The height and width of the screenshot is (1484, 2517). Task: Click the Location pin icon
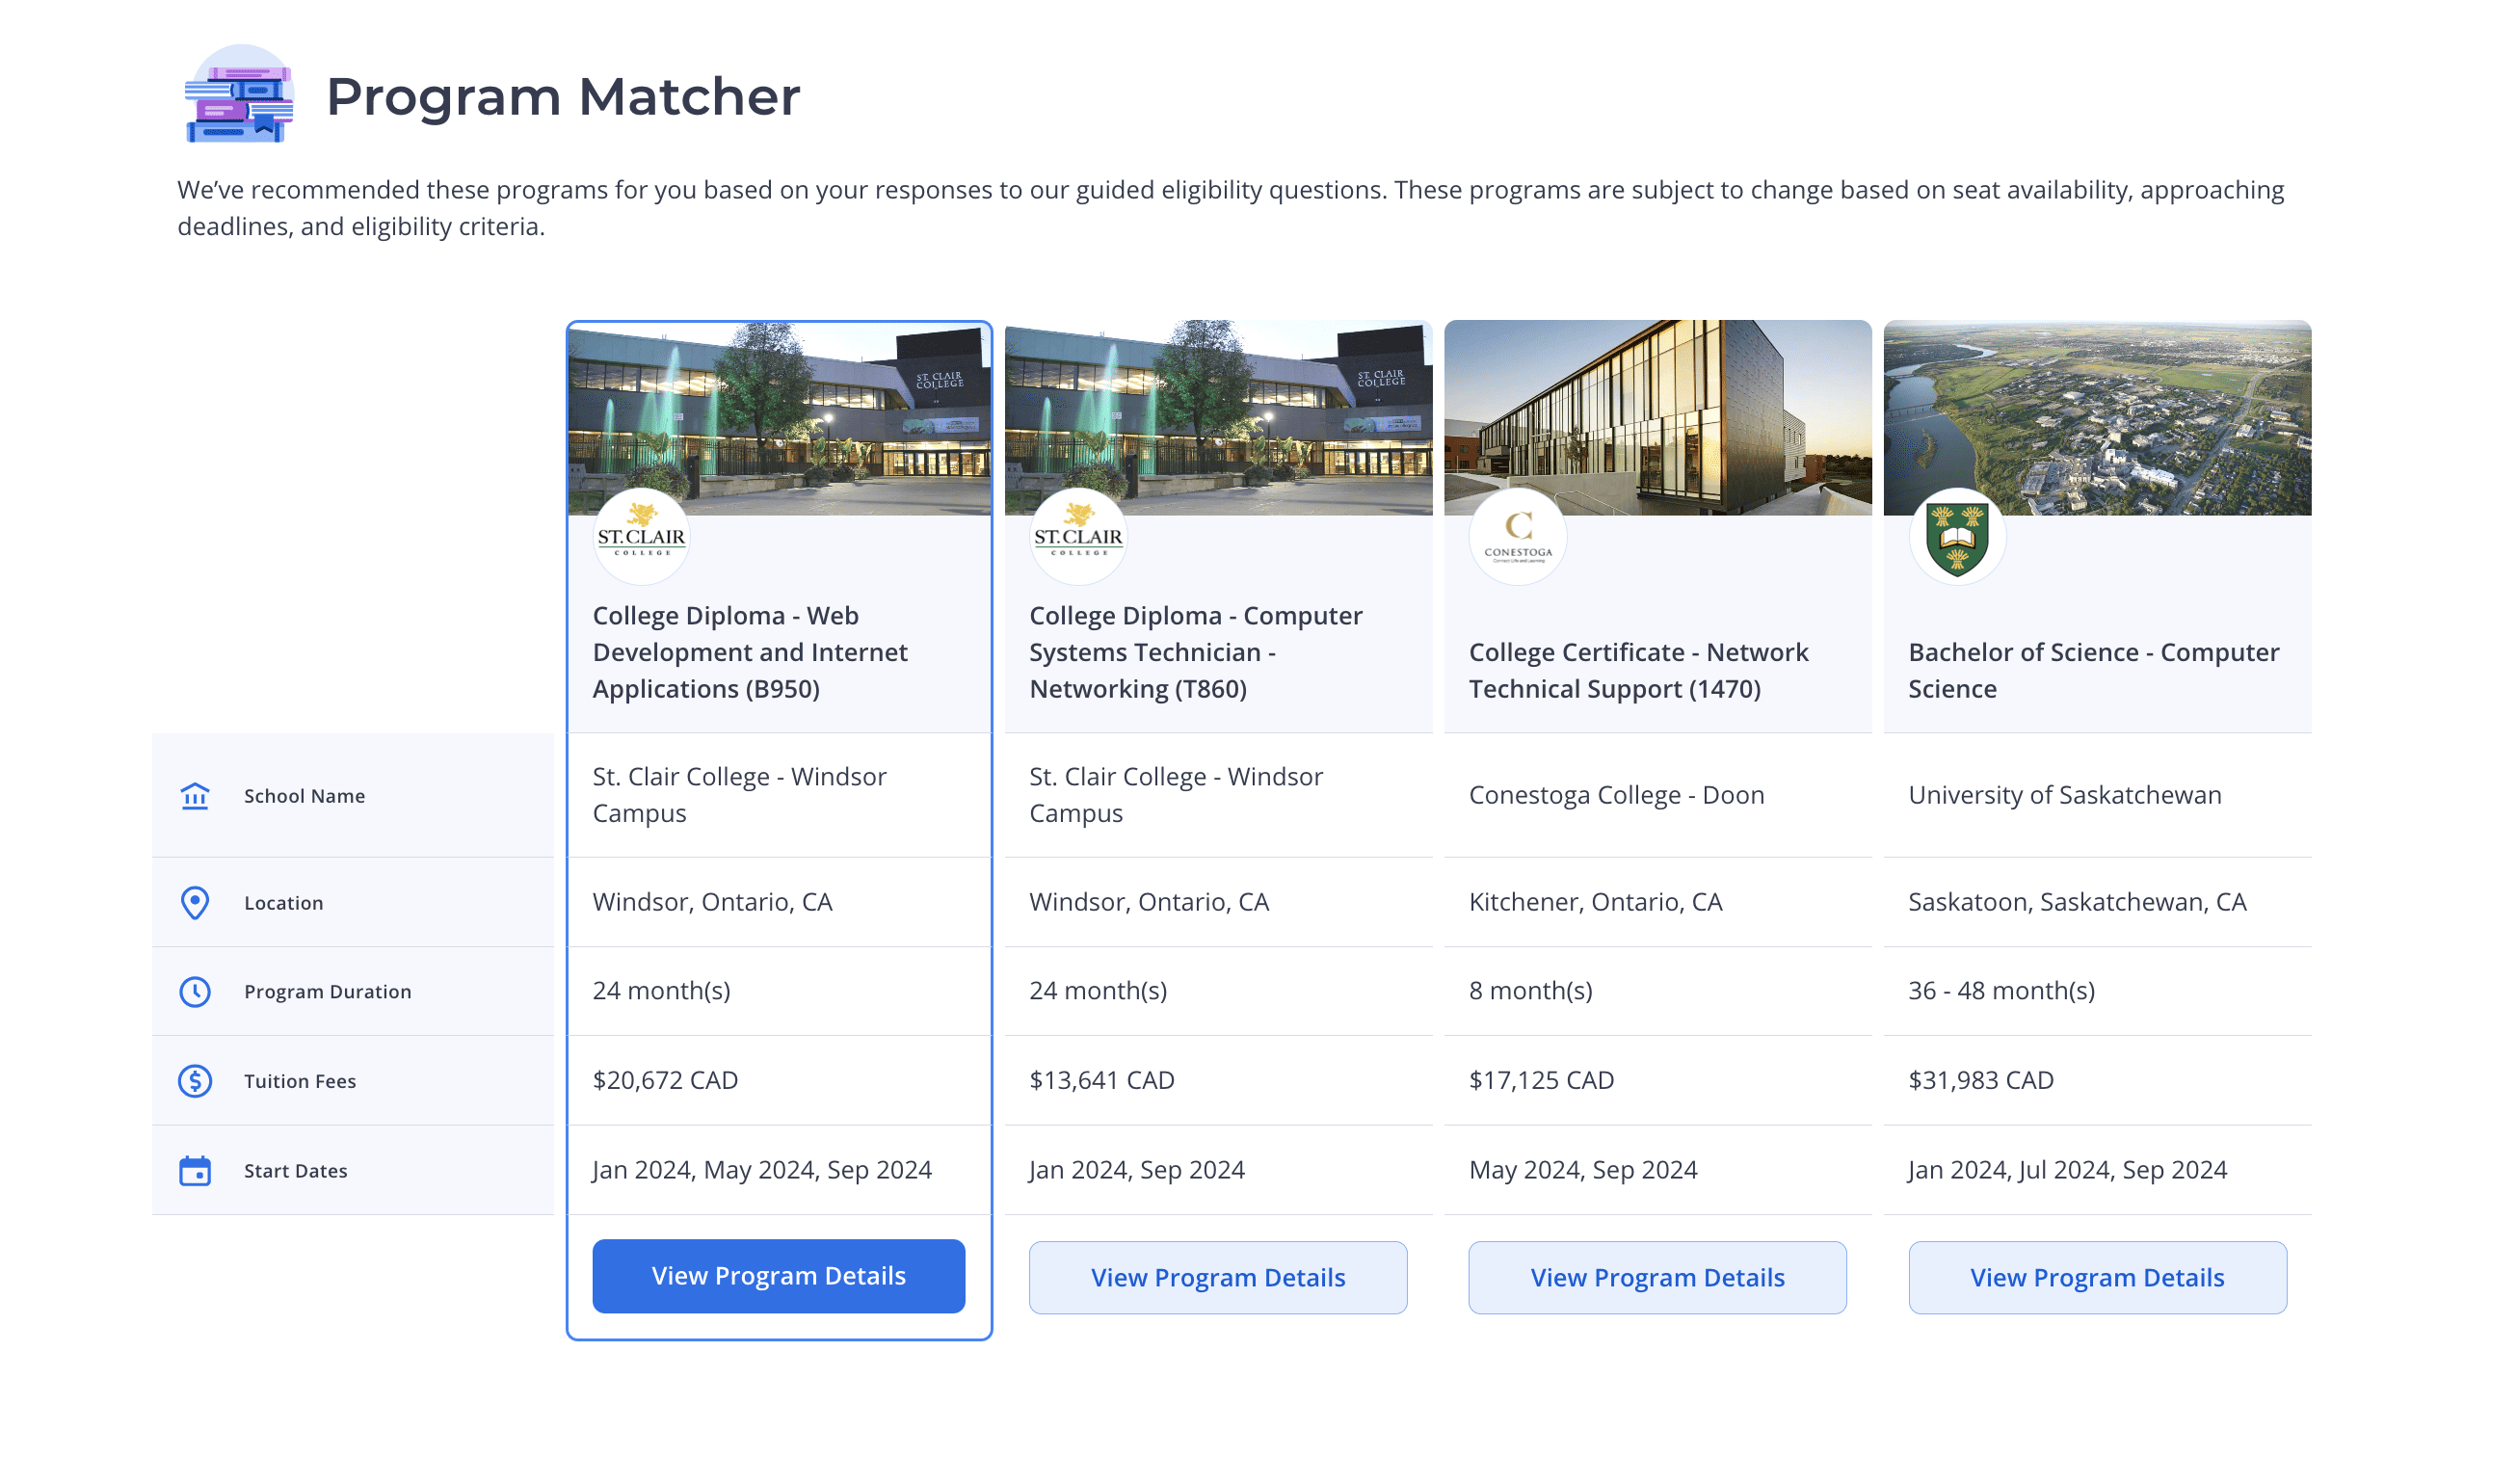tap(193, 903)
